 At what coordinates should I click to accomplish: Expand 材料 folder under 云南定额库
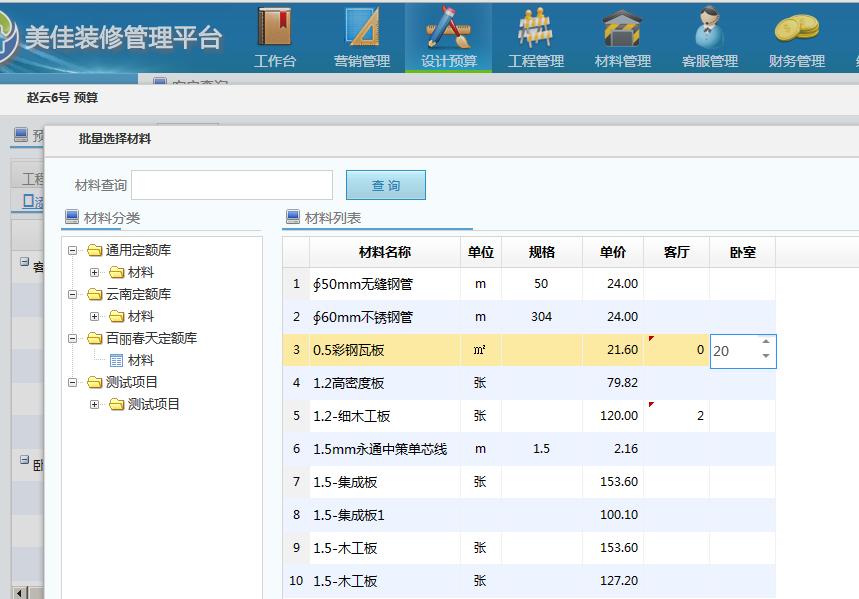pyautogui.click(x=95, y=316)
